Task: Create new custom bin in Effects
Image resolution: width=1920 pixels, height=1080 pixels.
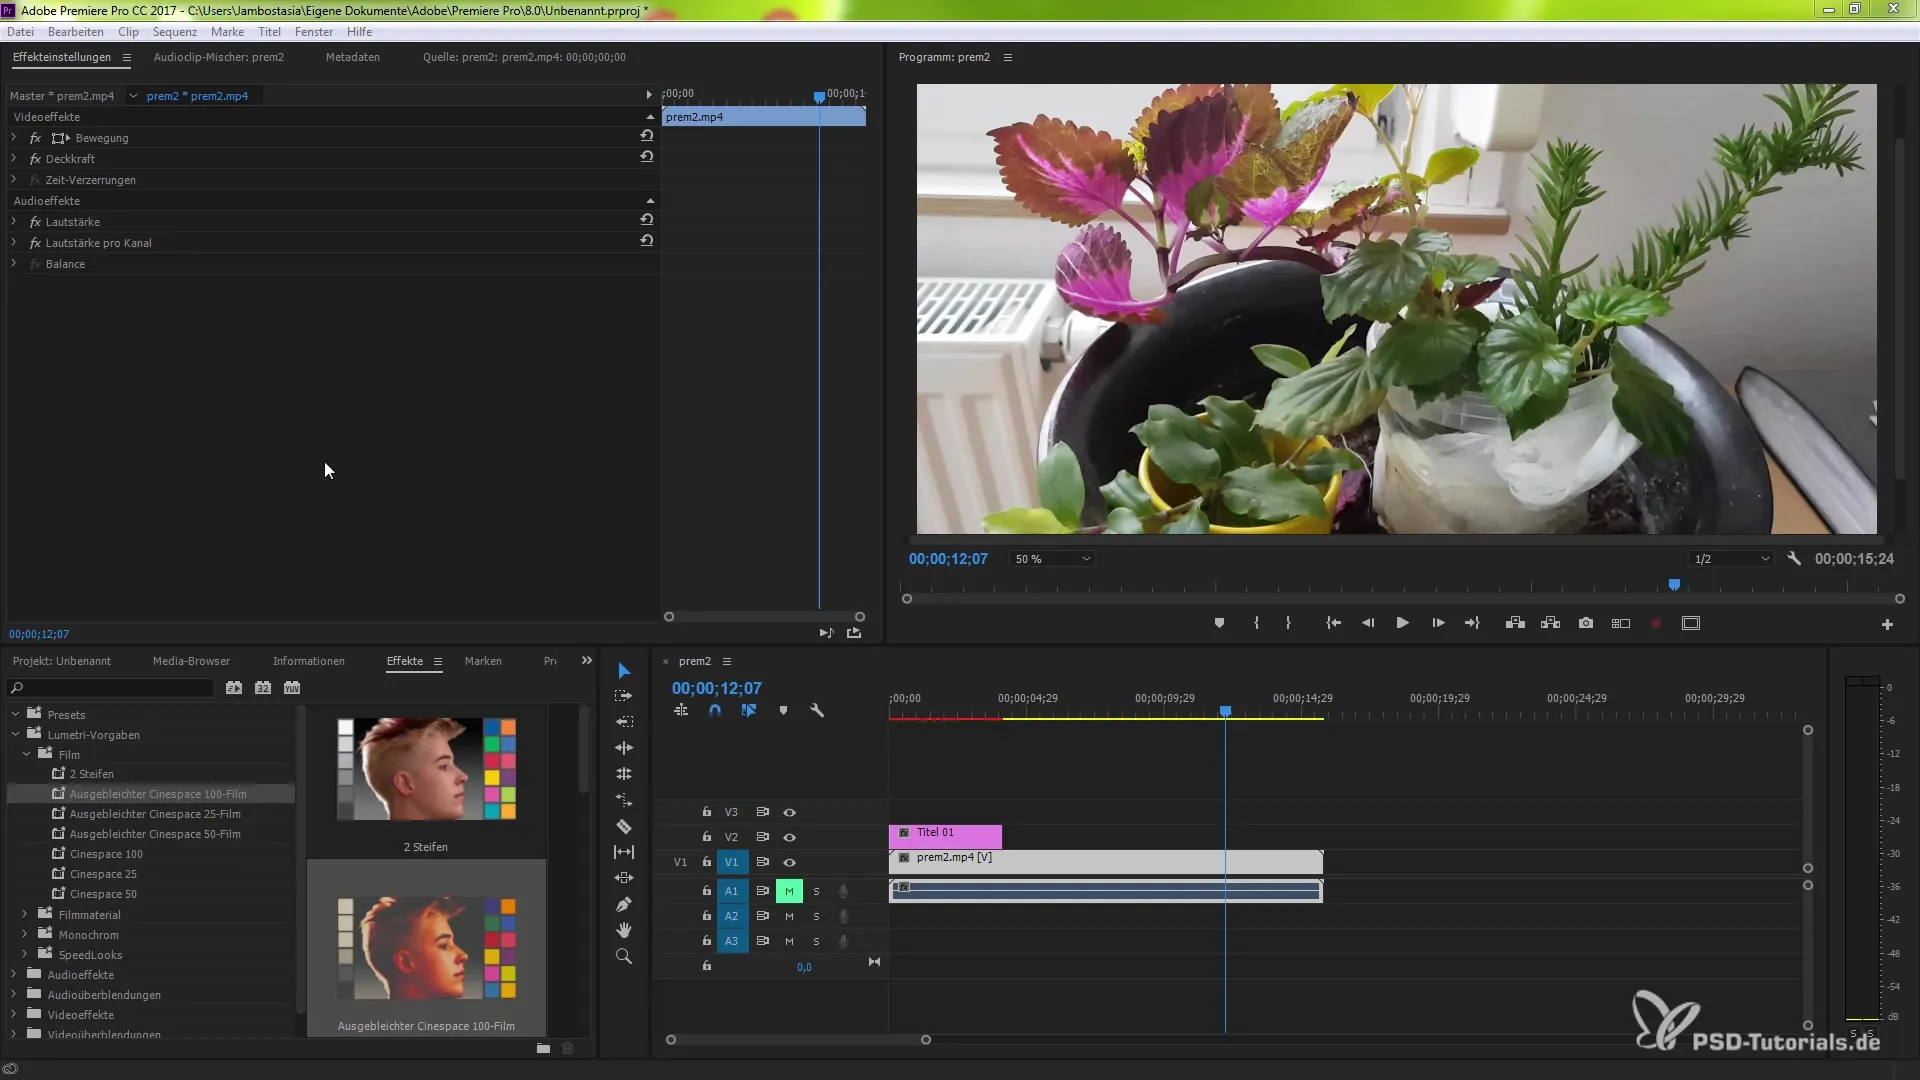Action: [x=543, y=1048]
